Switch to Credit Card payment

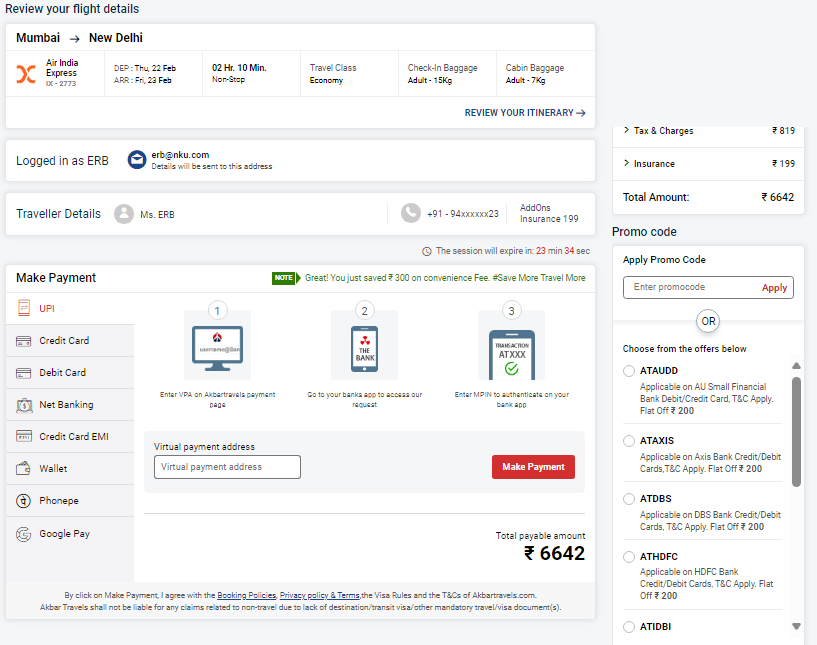70,341
